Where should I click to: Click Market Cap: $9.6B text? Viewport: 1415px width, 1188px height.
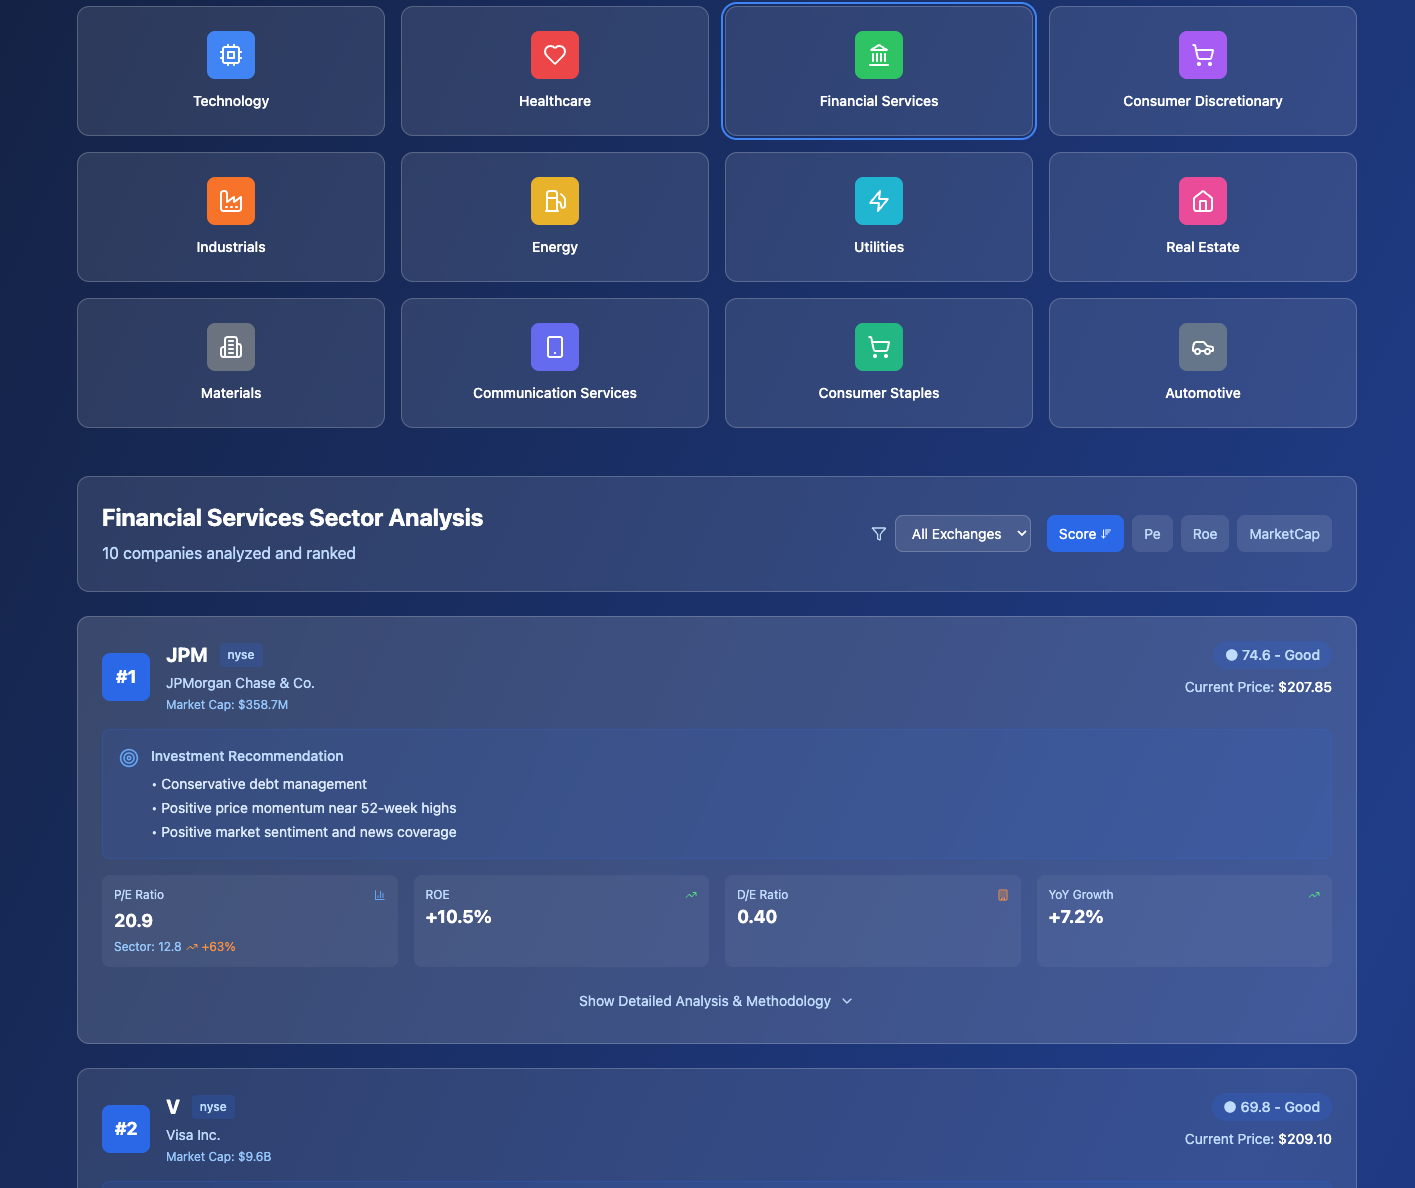[218, 1157]
